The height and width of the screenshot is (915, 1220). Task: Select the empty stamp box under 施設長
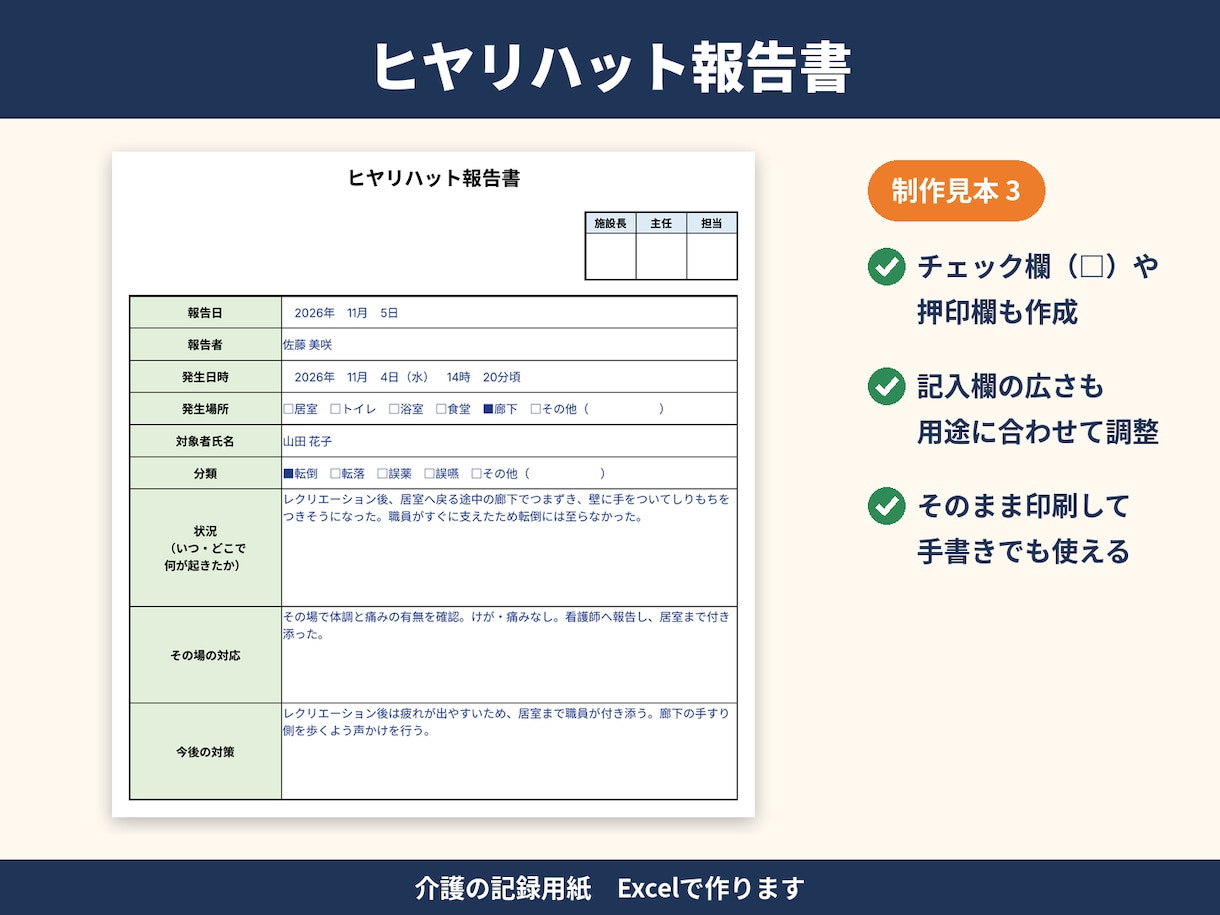coord(611,257)
